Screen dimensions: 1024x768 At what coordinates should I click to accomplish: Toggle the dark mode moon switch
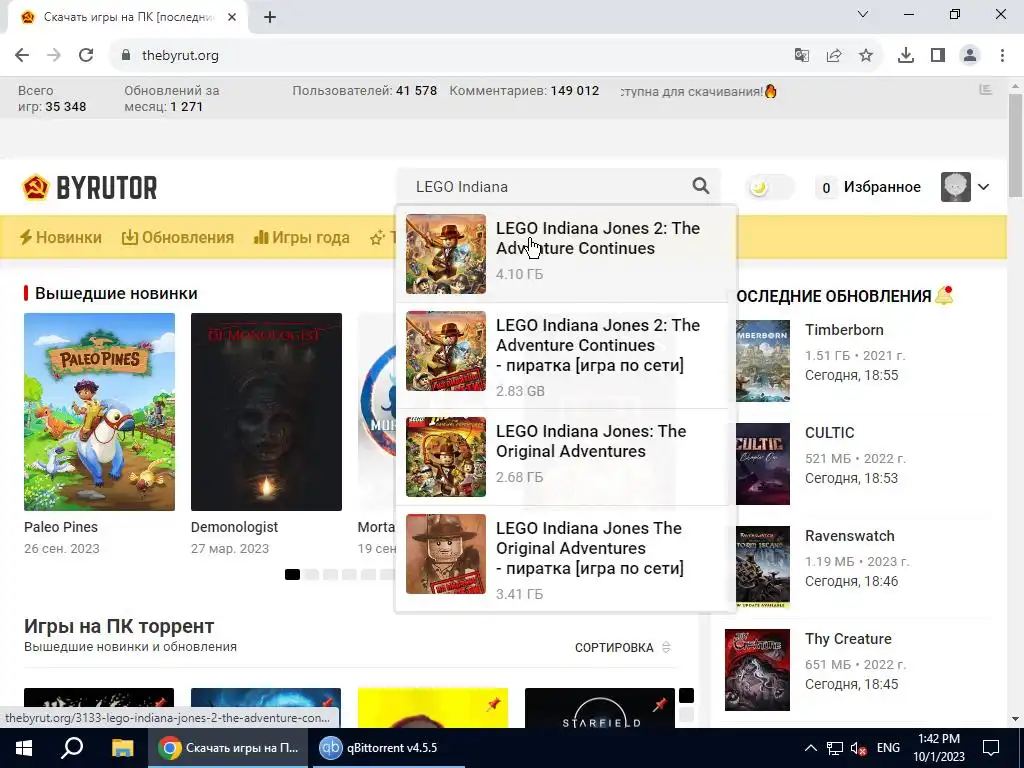770,187
